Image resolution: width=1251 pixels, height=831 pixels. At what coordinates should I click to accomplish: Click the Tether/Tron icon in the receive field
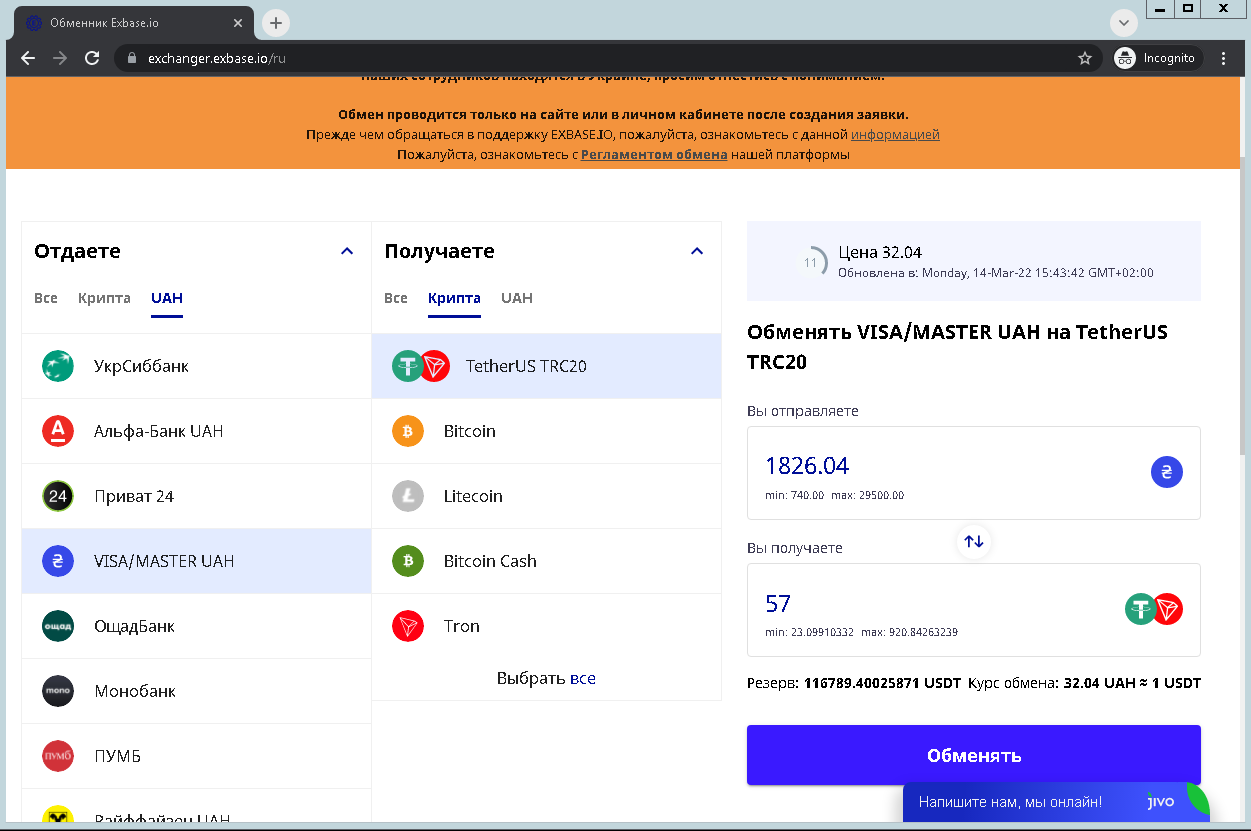(1154, 609)
